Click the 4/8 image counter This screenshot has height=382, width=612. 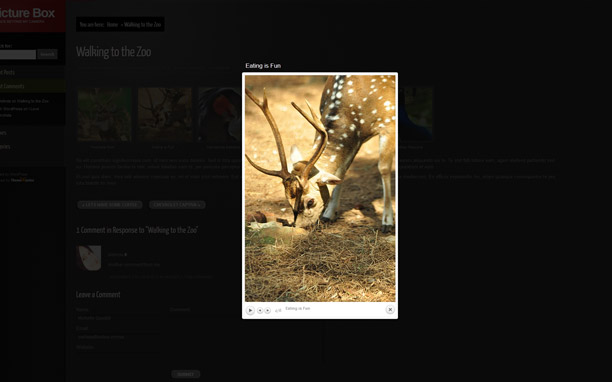point(278,311)
